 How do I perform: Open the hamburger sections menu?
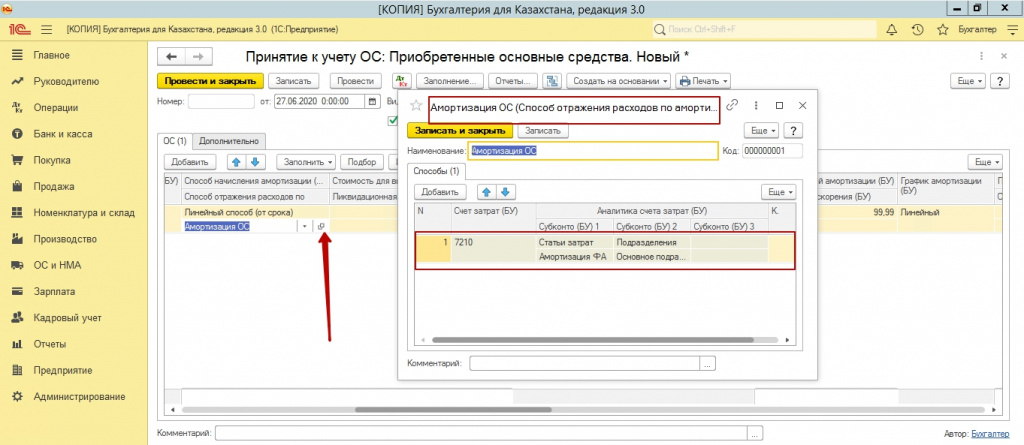(x=46, y=30)
